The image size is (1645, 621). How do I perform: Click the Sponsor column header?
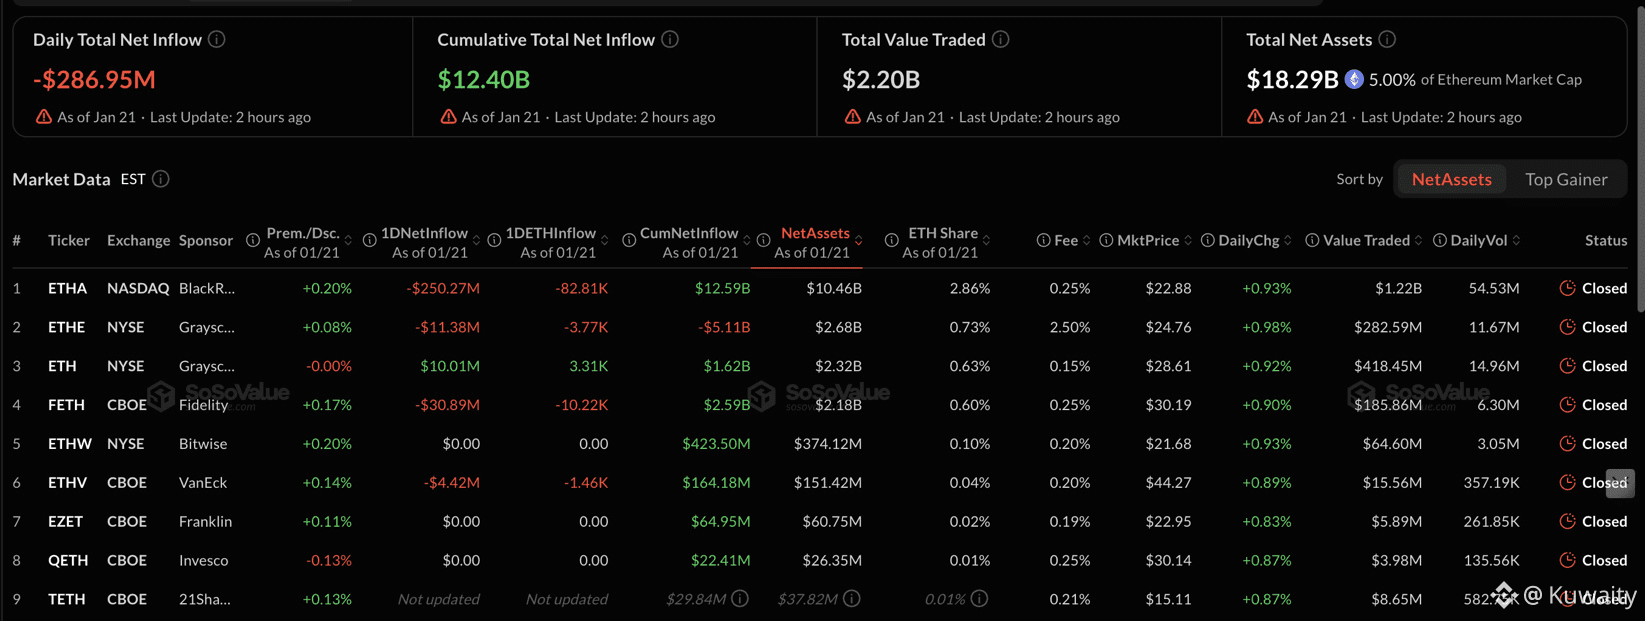(206, 241)
